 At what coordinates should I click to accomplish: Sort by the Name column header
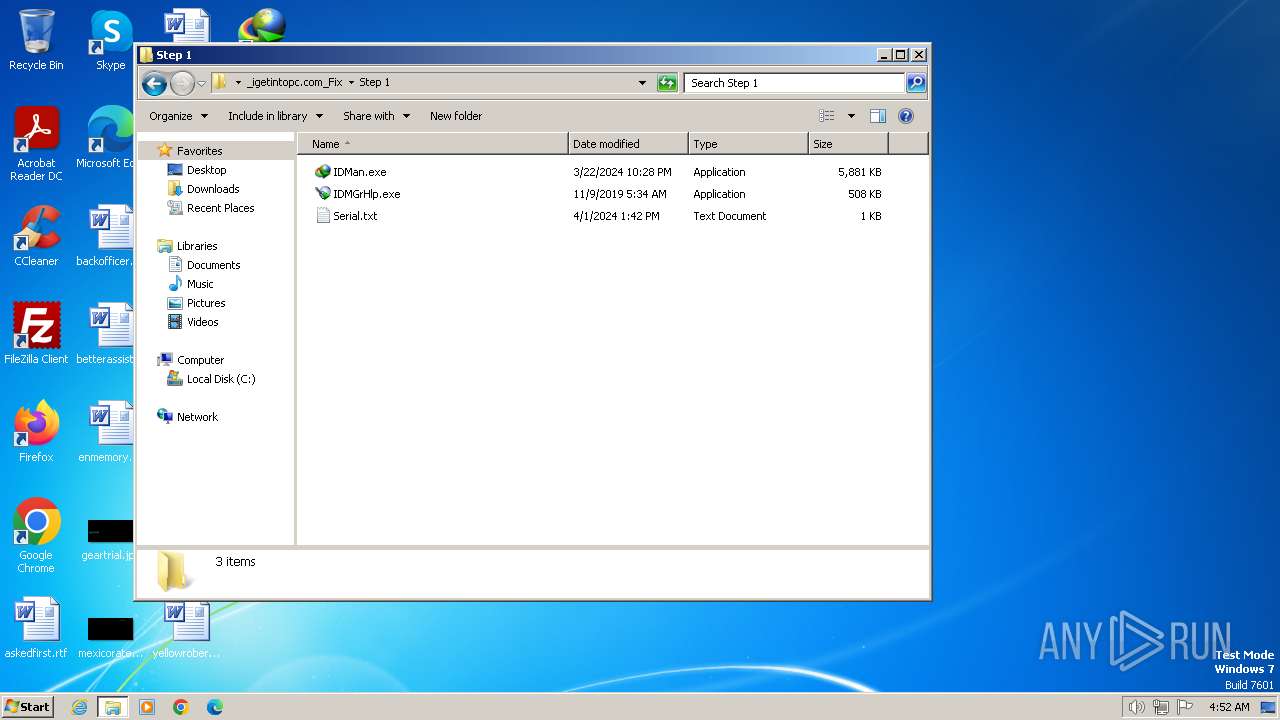pyautogui.click(x=433, y=144)
